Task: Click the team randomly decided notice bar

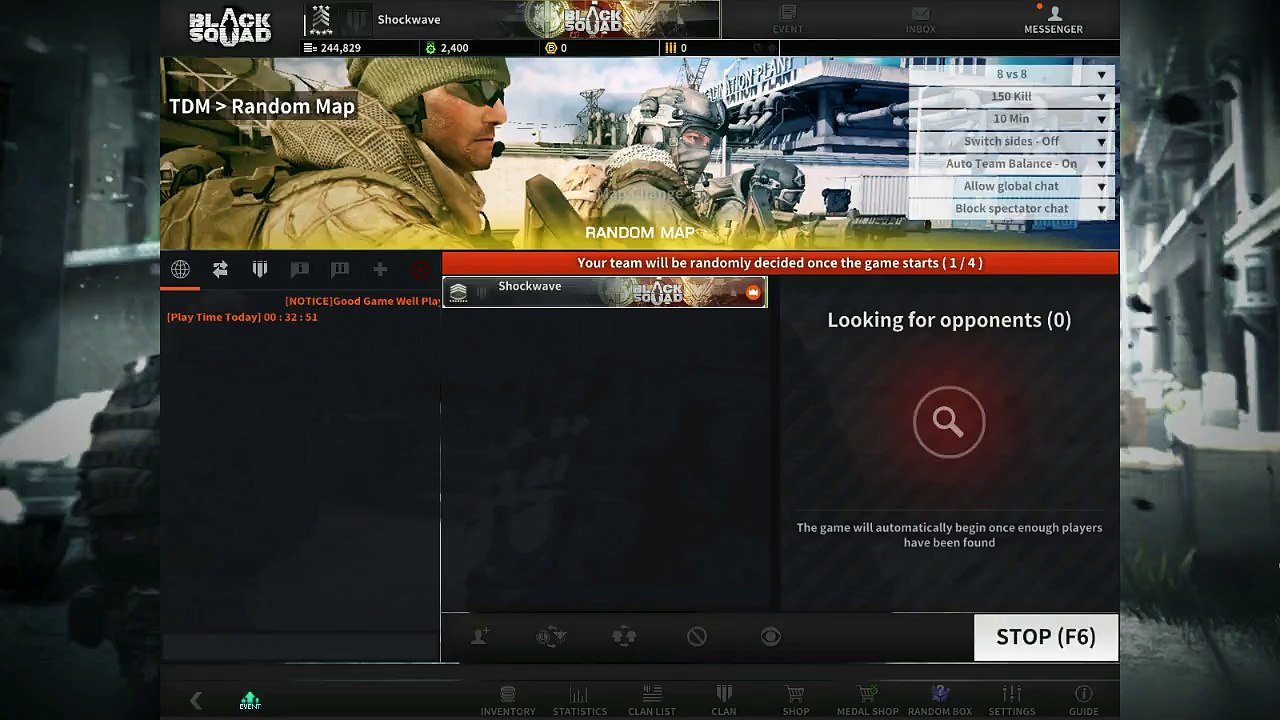Action: click(x=780, y=263)
